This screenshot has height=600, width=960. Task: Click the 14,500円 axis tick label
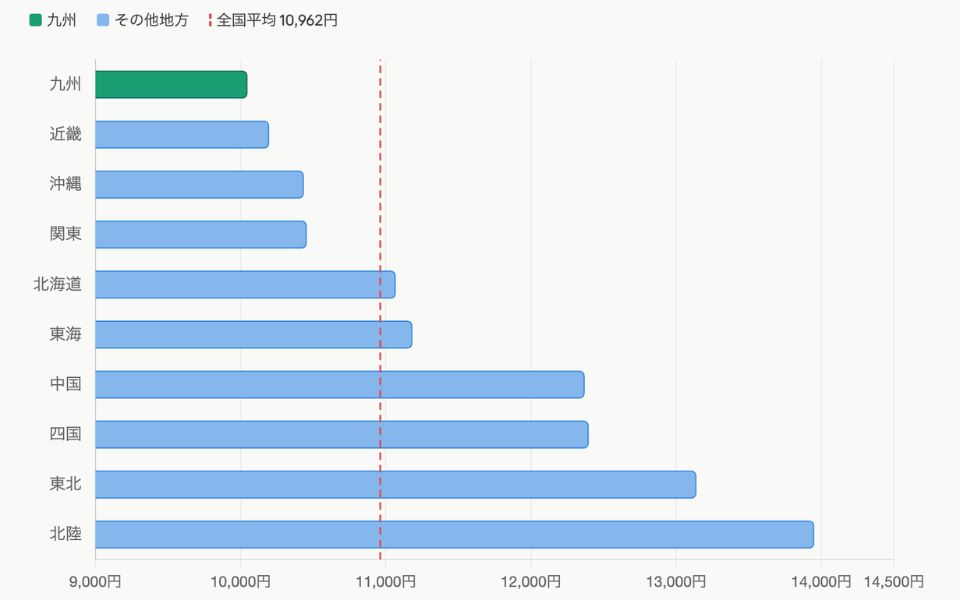point(893,581)
